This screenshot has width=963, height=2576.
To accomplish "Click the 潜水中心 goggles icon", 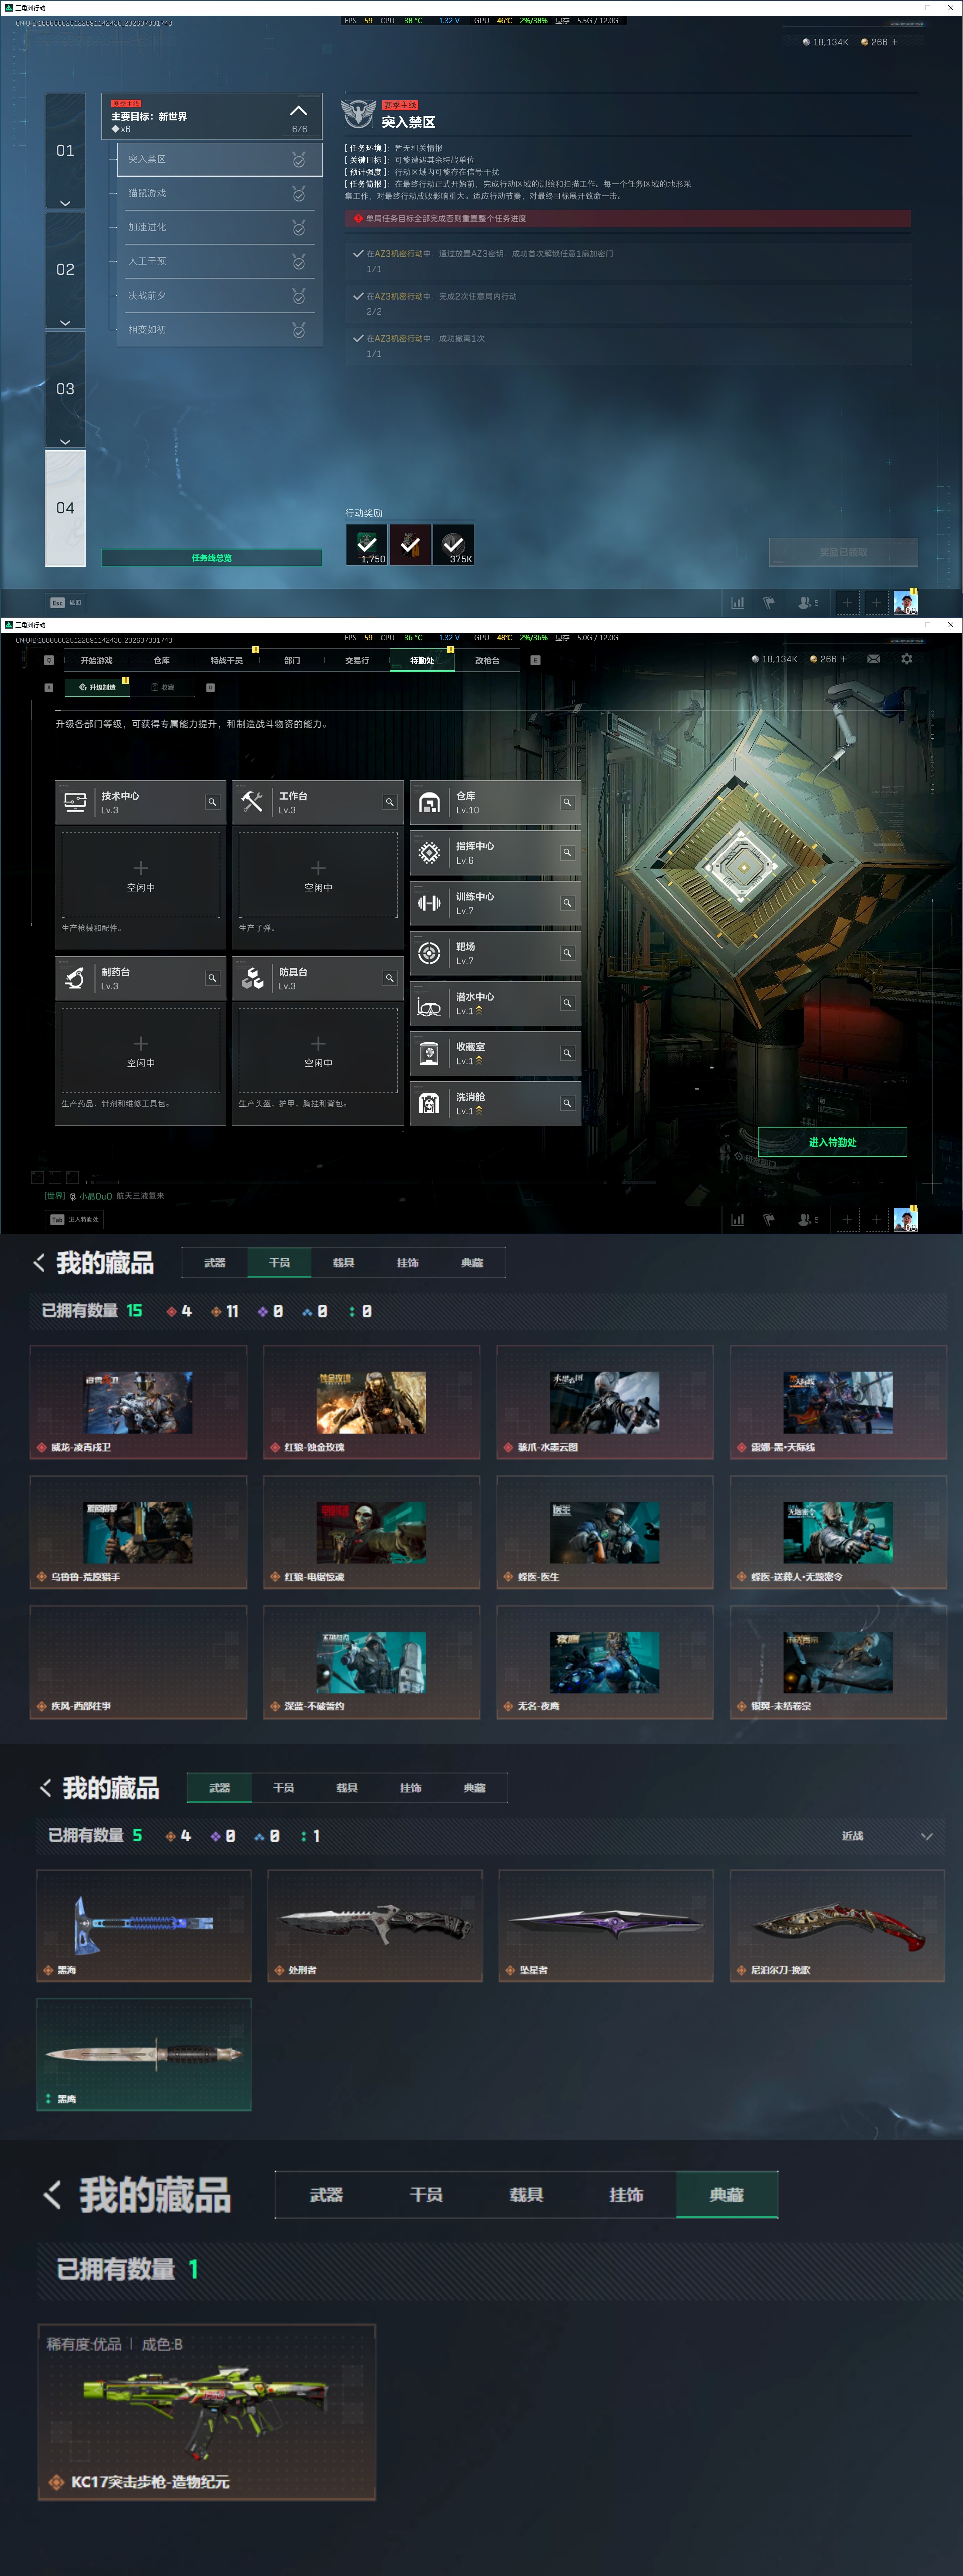I will 429,1004.
